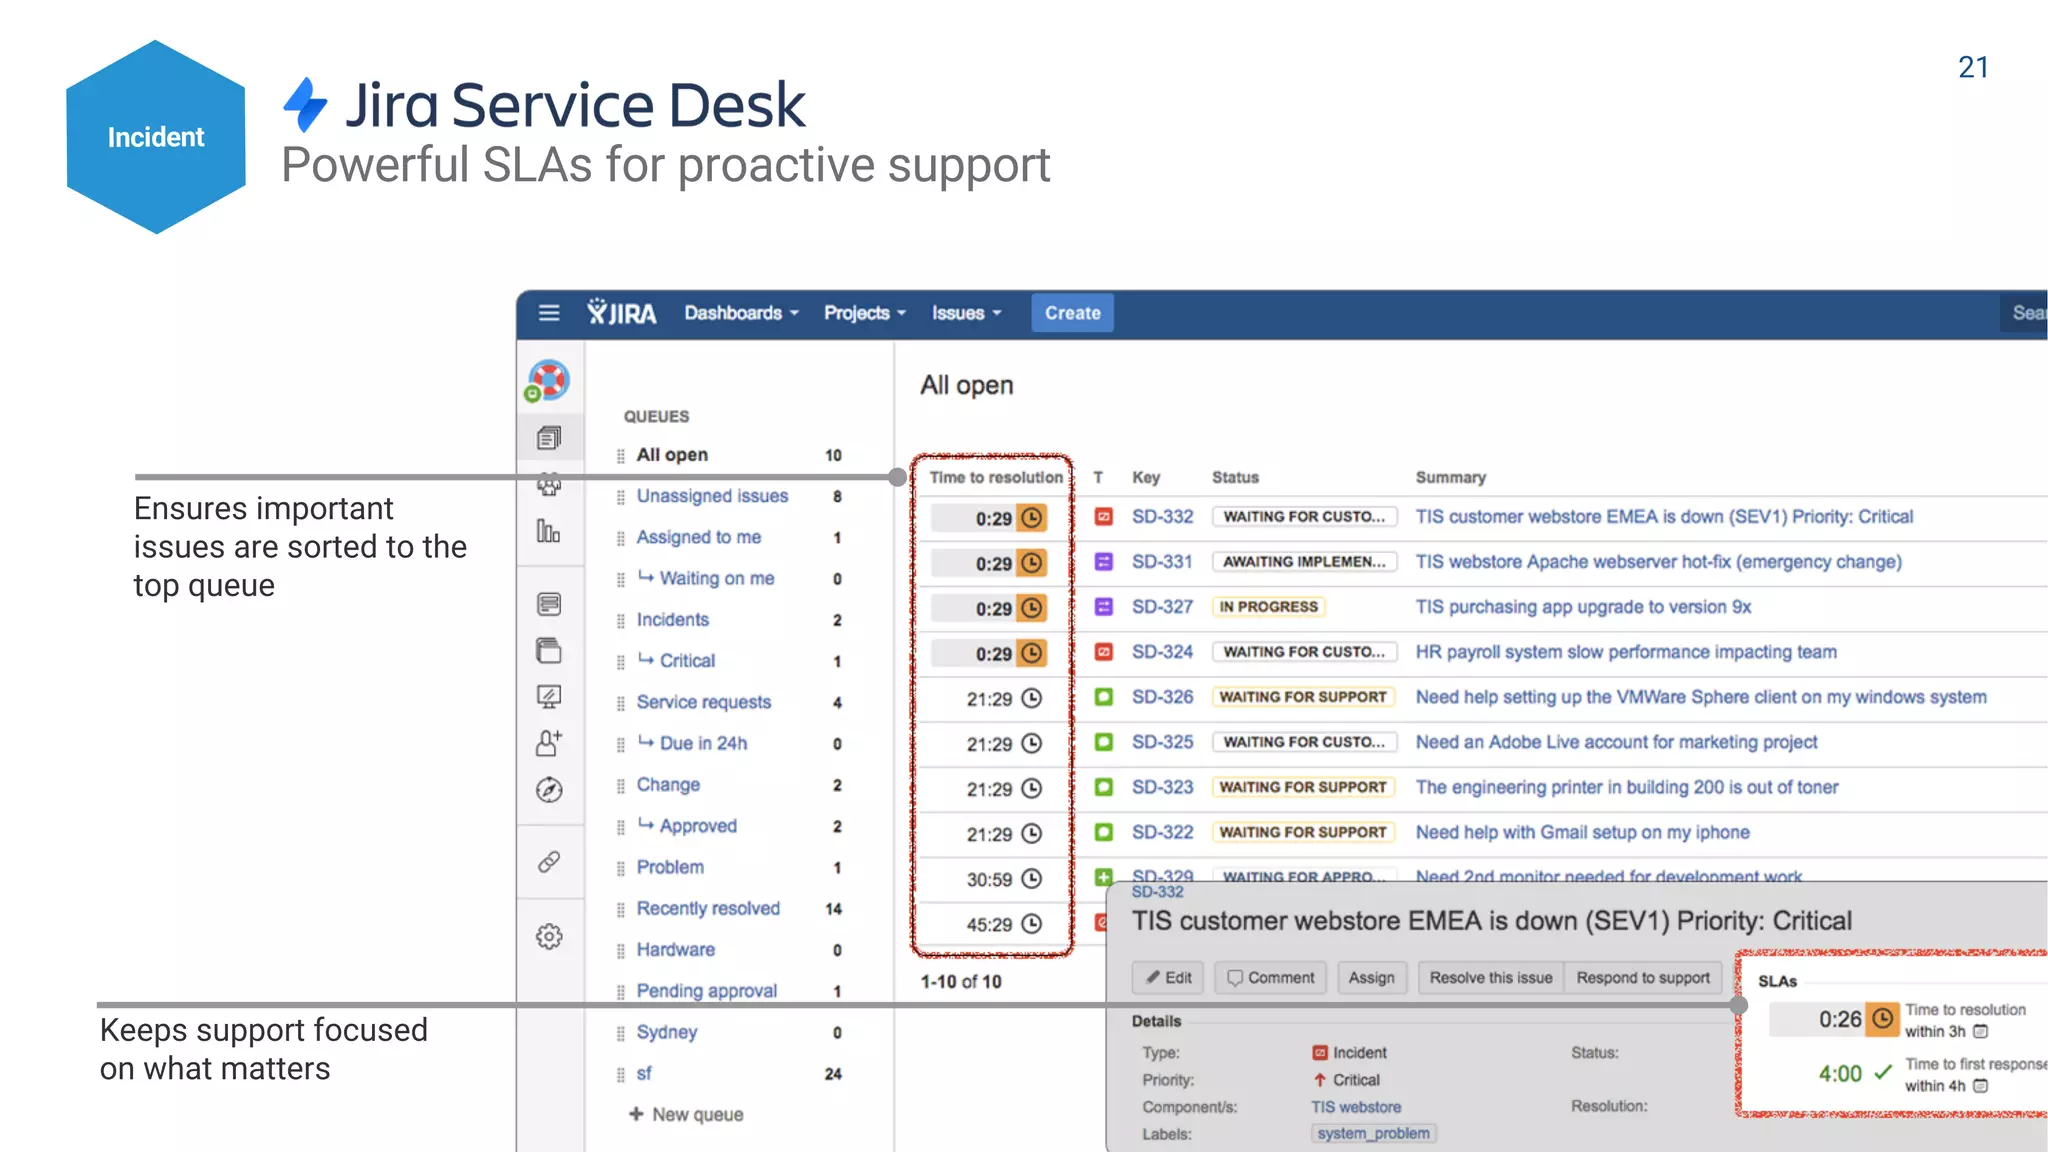Open the link shortcut sidebar icon
This screenshot has width=2048, height=1152.
549,862
